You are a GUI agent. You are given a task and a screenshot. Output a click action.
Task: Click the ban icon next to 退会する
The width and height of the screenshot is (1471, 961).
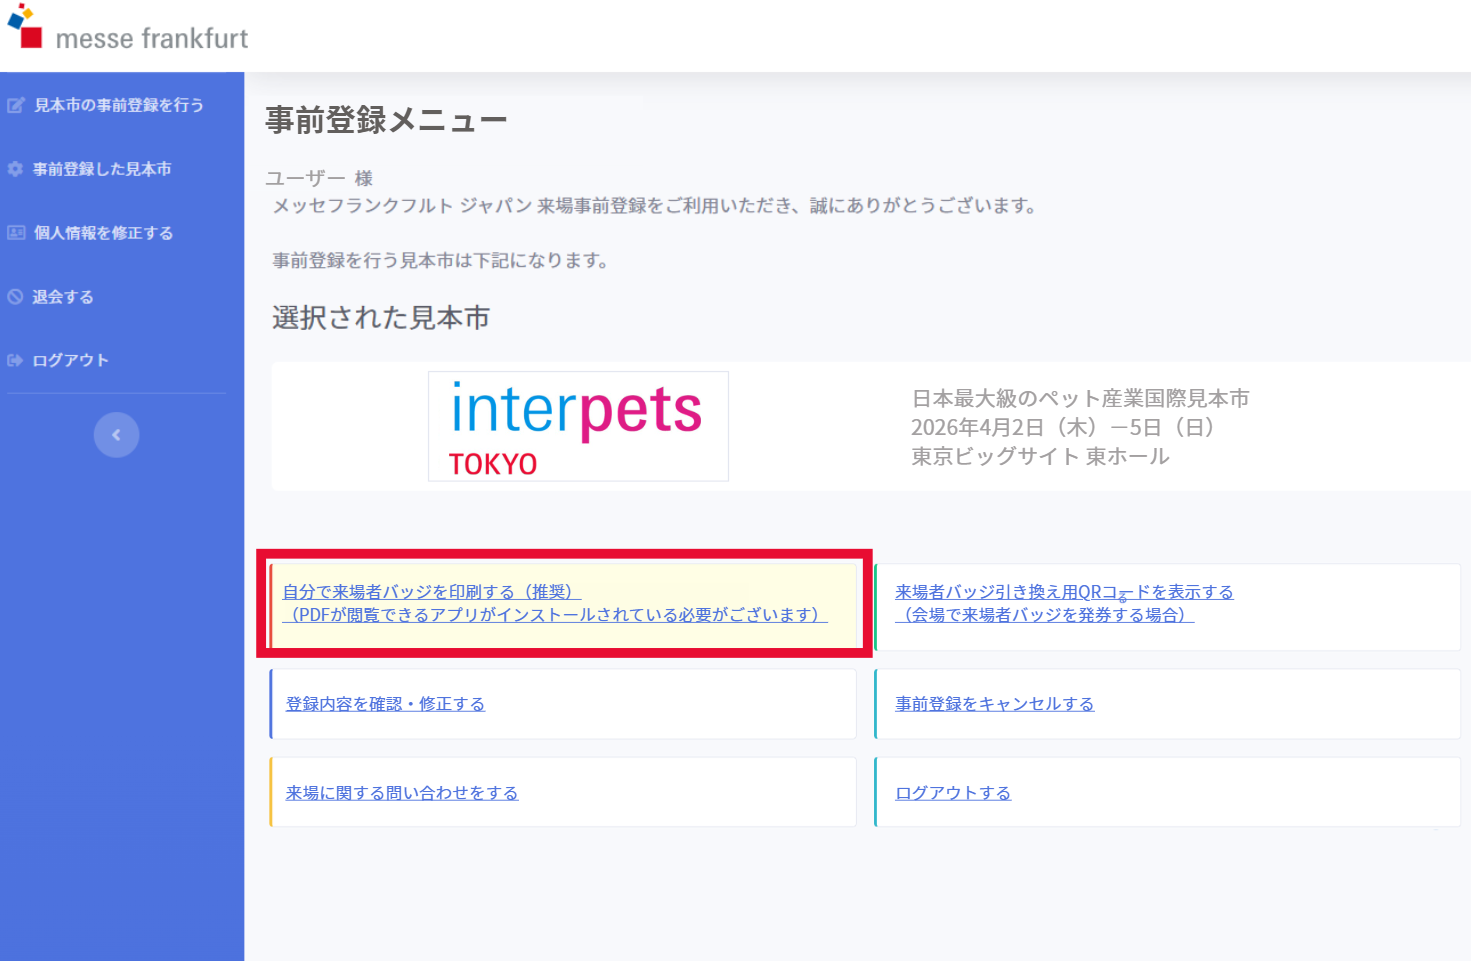15,297
